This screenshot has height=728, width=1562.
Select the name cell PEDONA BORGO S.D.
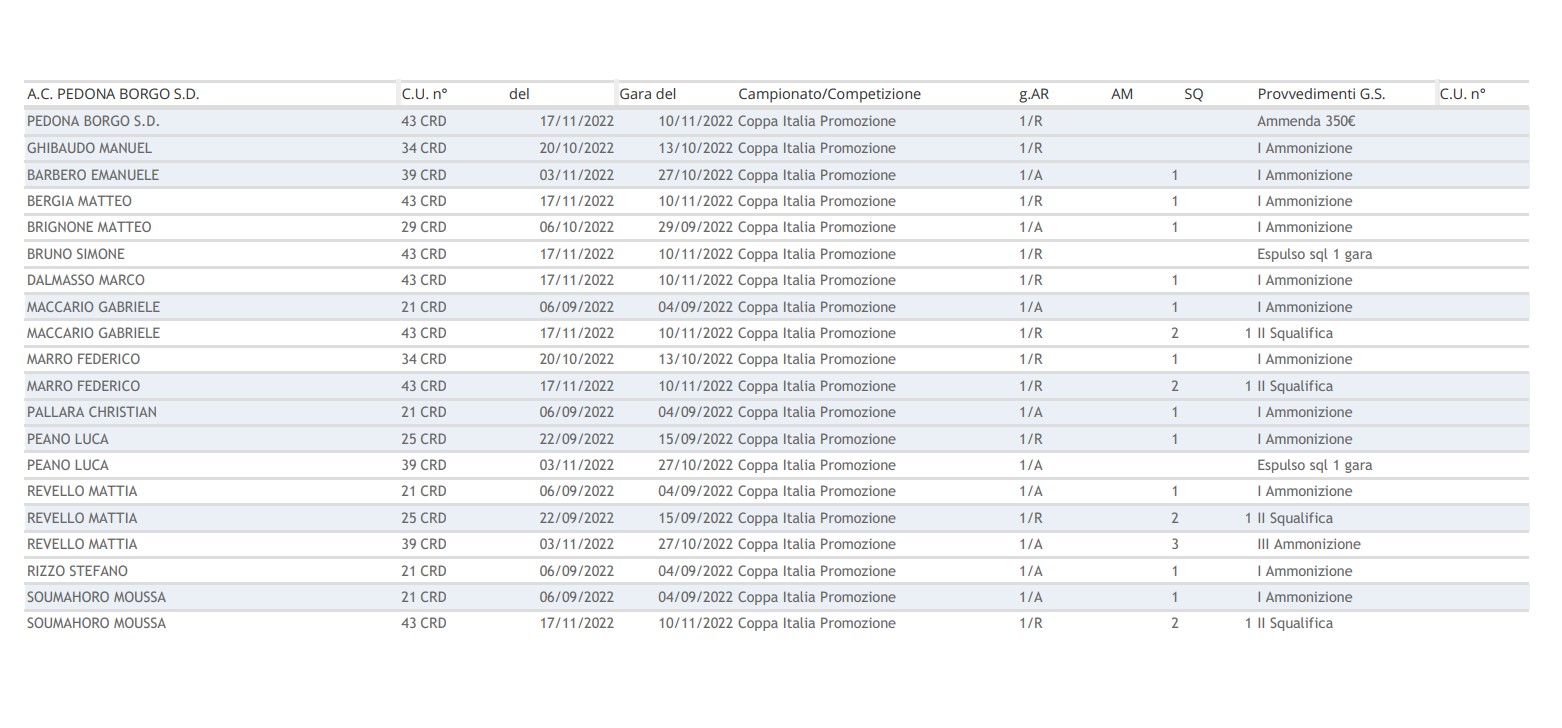(x=93, y=121)
